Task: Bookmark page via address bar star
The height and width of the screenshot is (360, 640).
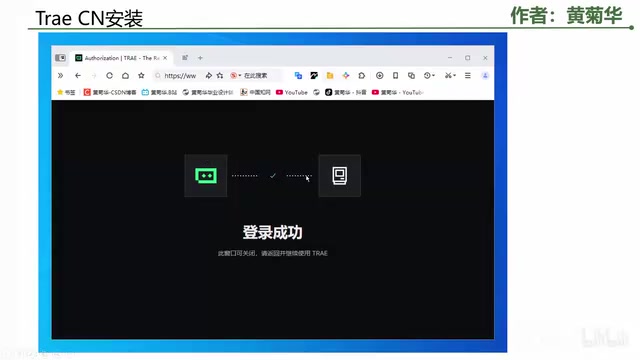Action: point(220,76)
